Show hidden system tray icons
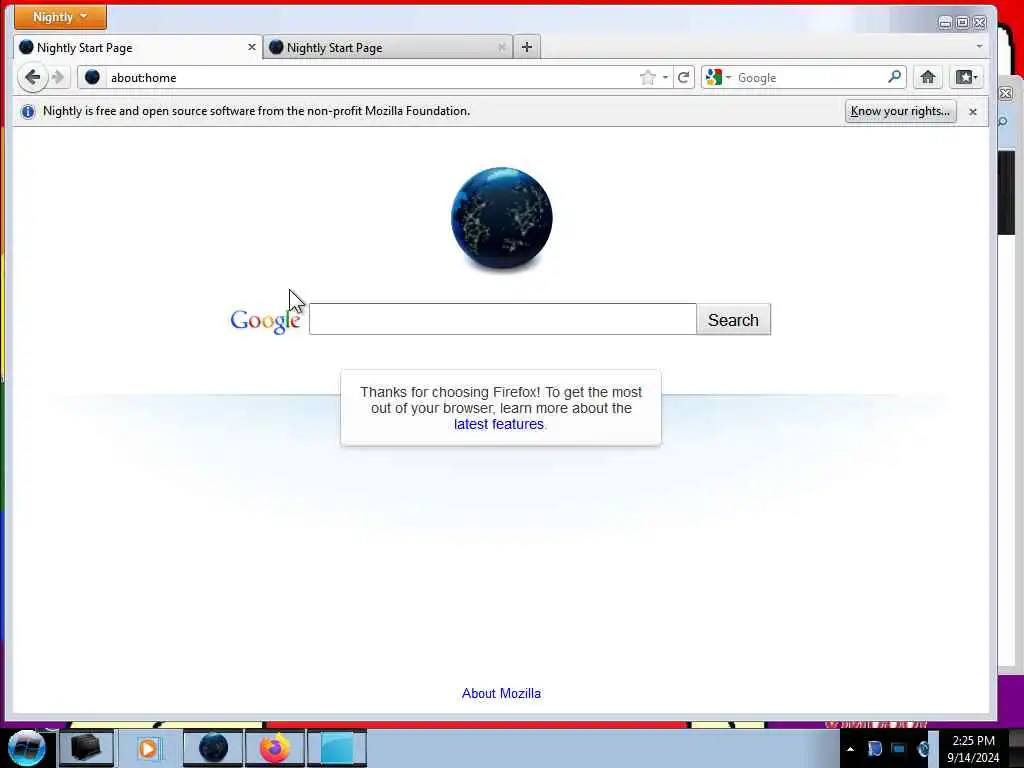The width and height of the screenshot is (1024, 768). pos(850,749)
